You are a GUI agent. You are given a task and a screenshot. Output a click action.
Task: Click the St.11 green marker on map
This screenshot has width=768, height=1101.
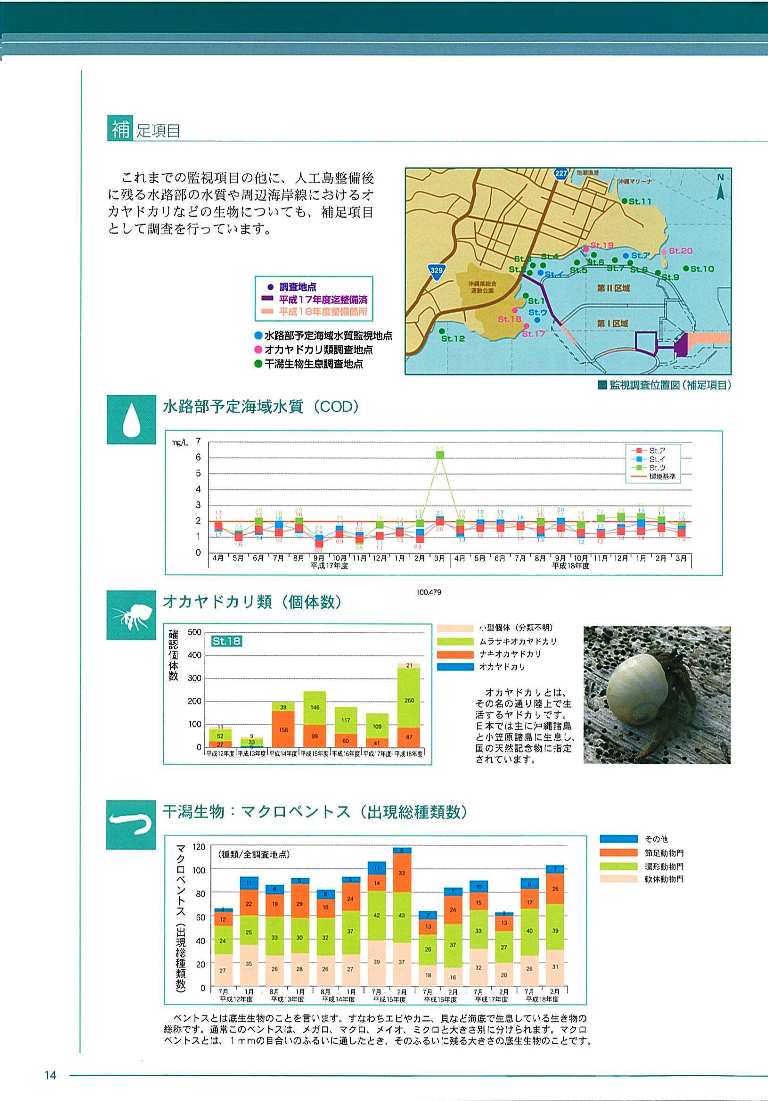pos(624,201)
